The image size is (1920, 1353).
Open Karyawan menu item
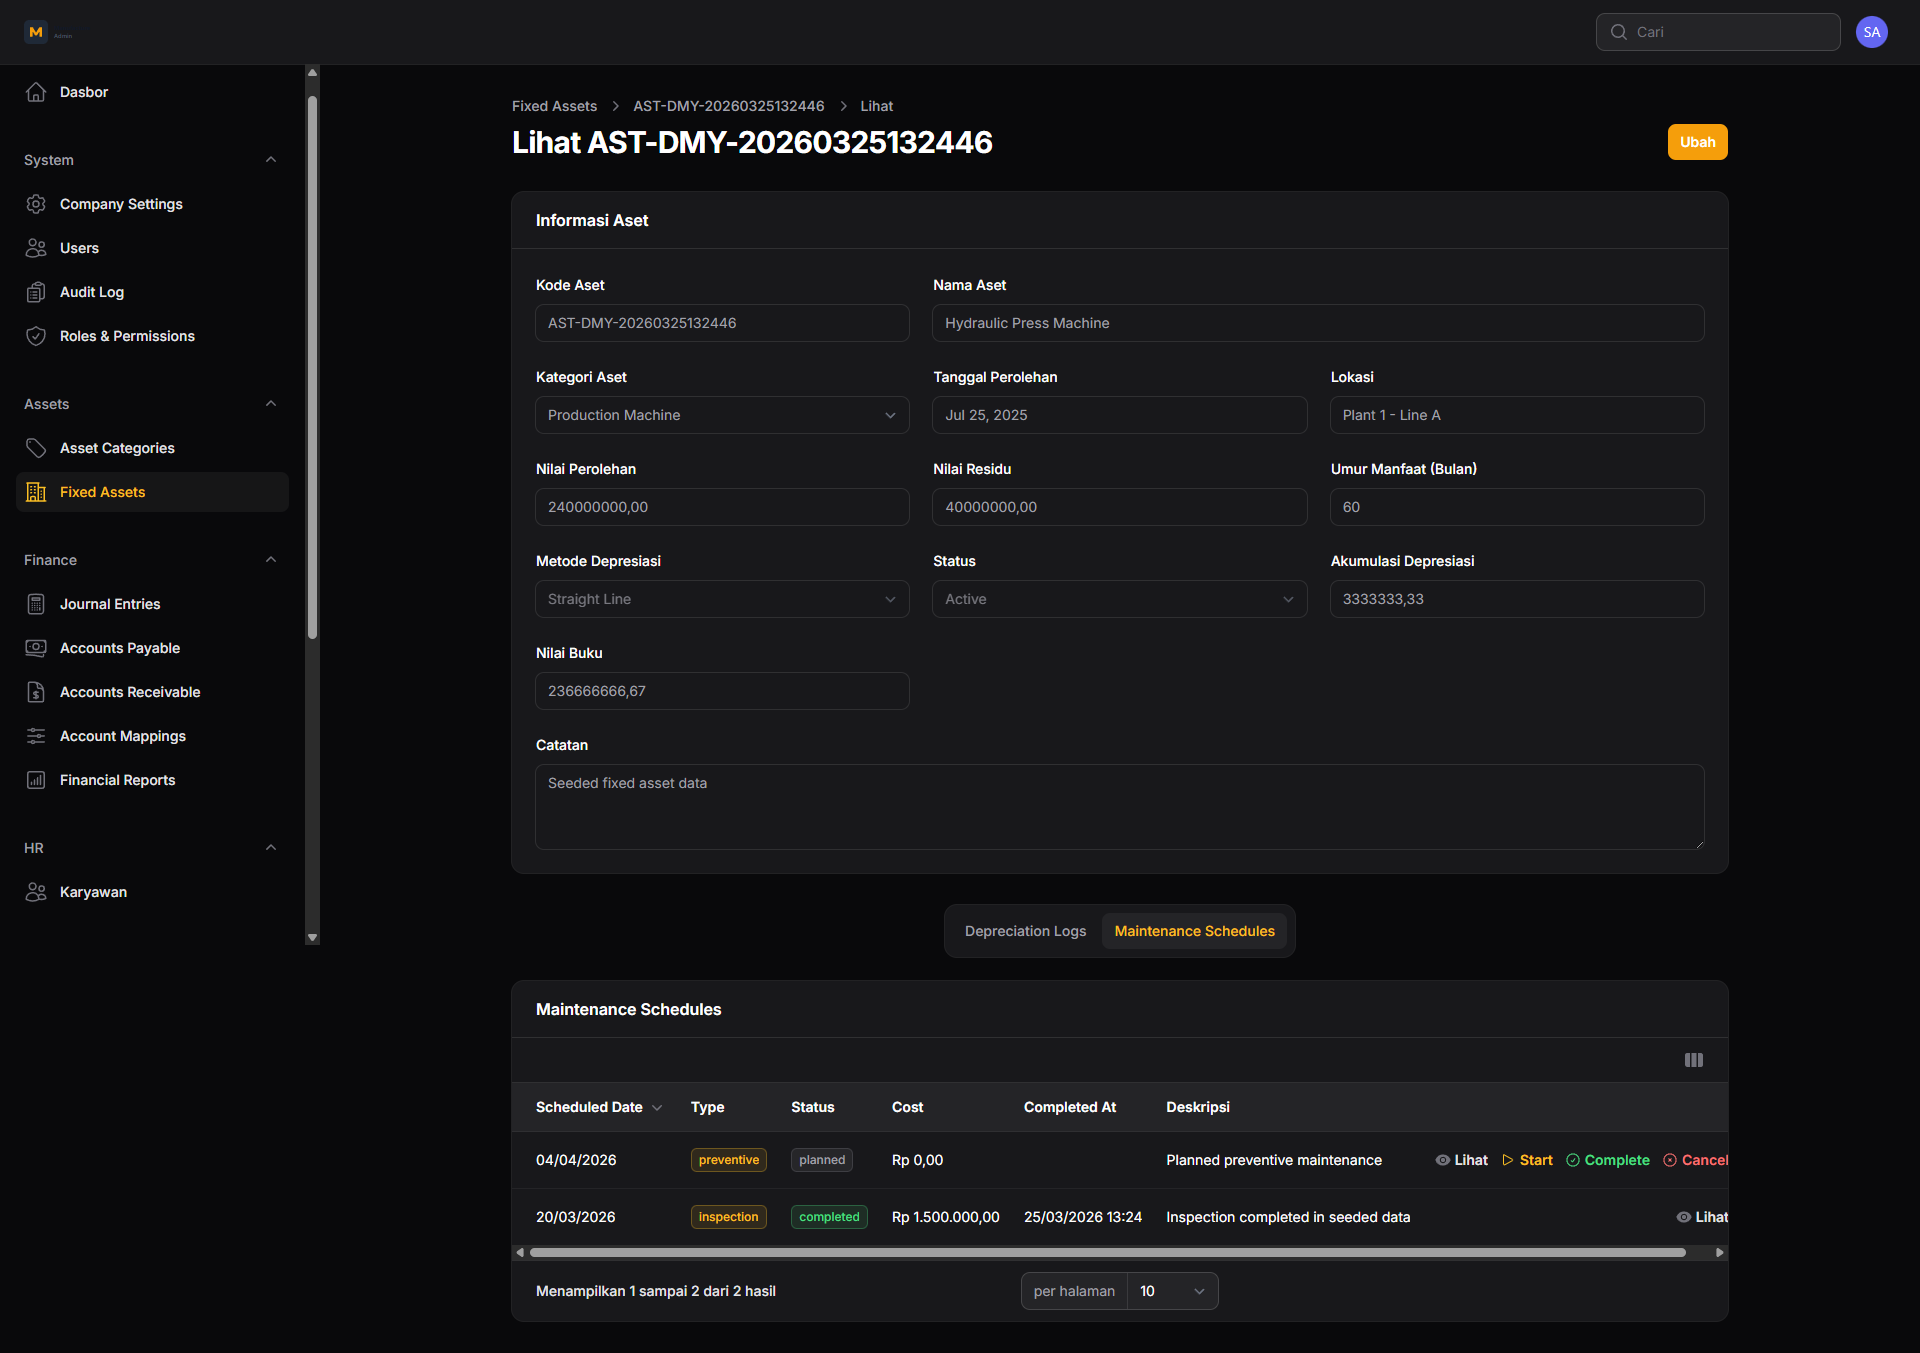pyautogui.click(x=152, y=892)
